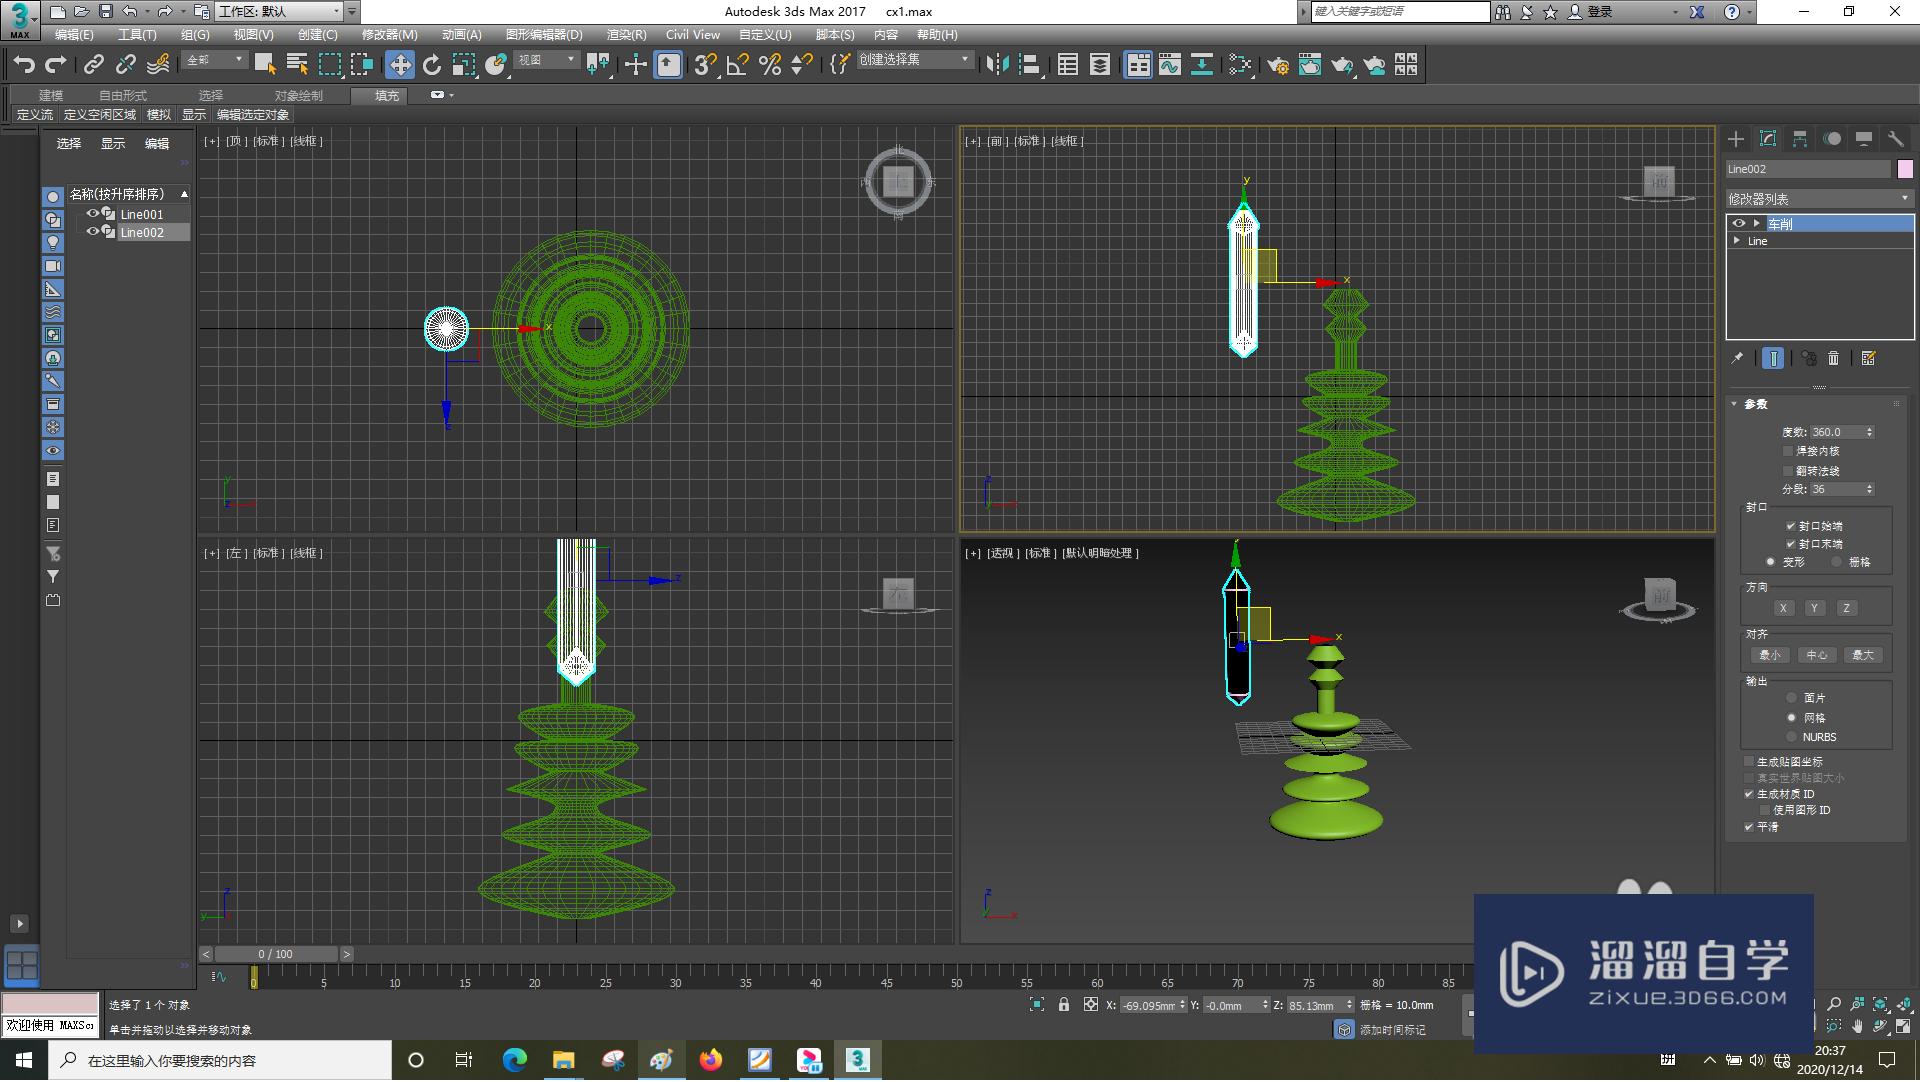Expand Line stack entry arrow
Image resolution: width=1920 pixels, height=1082 pixels.
click(1737, 241)
